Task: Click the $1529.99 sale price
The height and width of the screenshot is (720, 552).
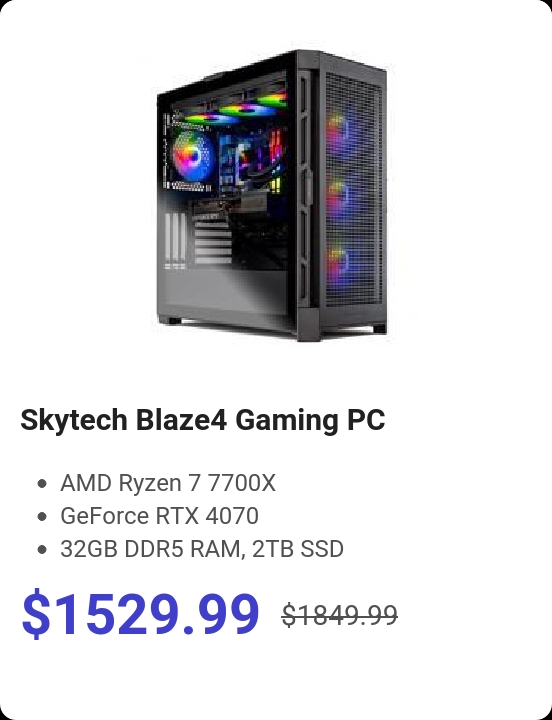Action: [x=141, y=614]
